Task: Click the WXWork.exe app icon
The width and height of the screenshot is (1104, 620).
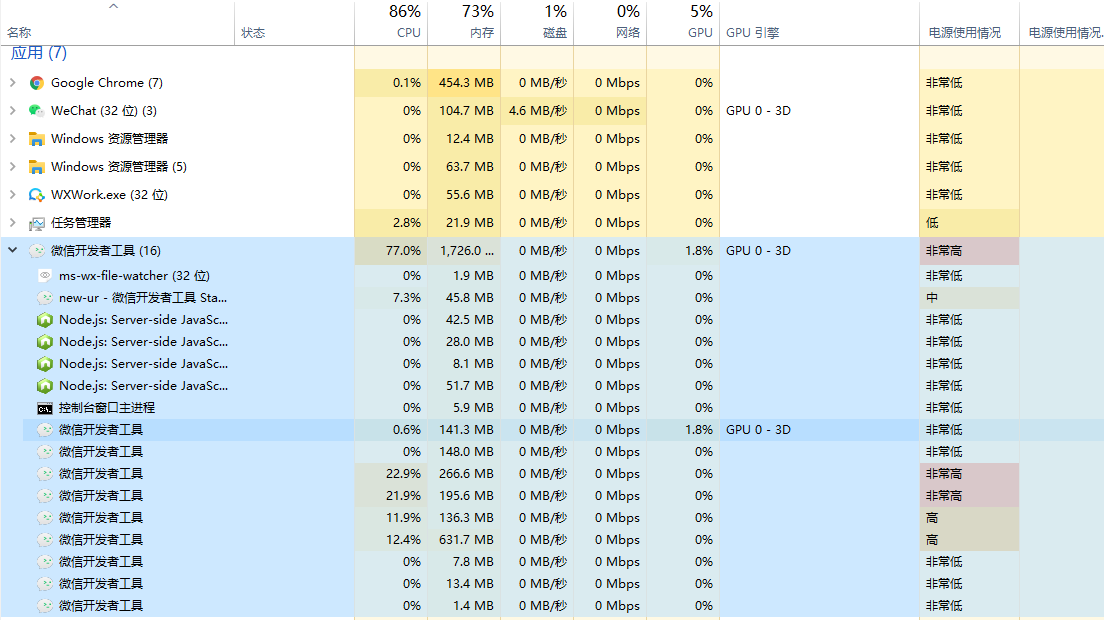Action: pos(37,195)
